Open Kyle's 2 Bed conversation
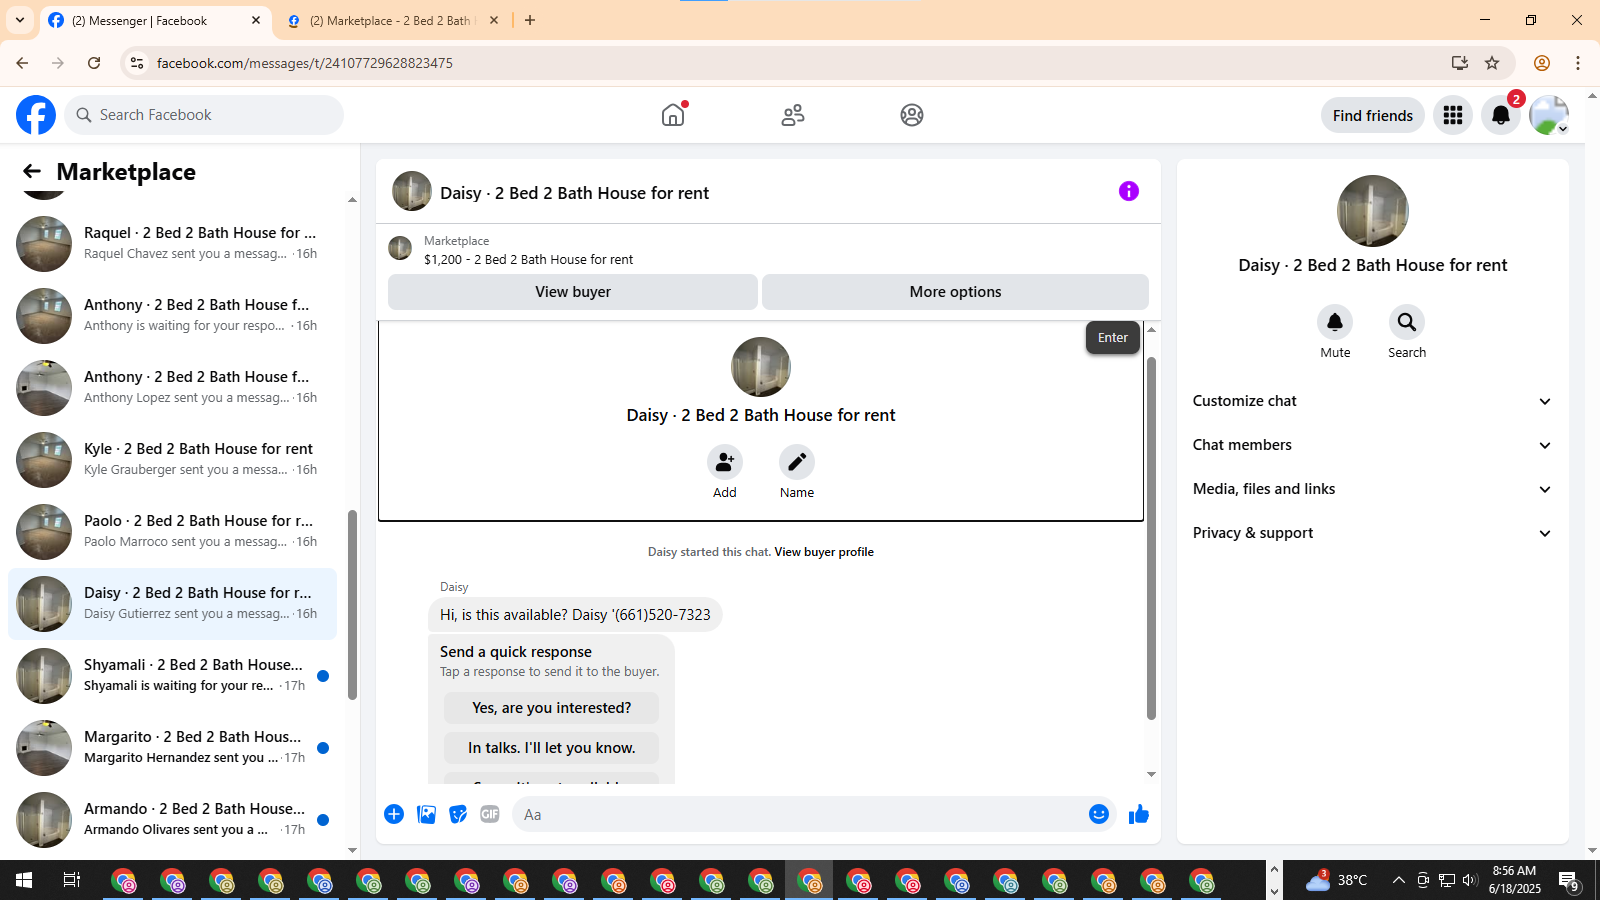1600x900 pixels. coord(172,459)
